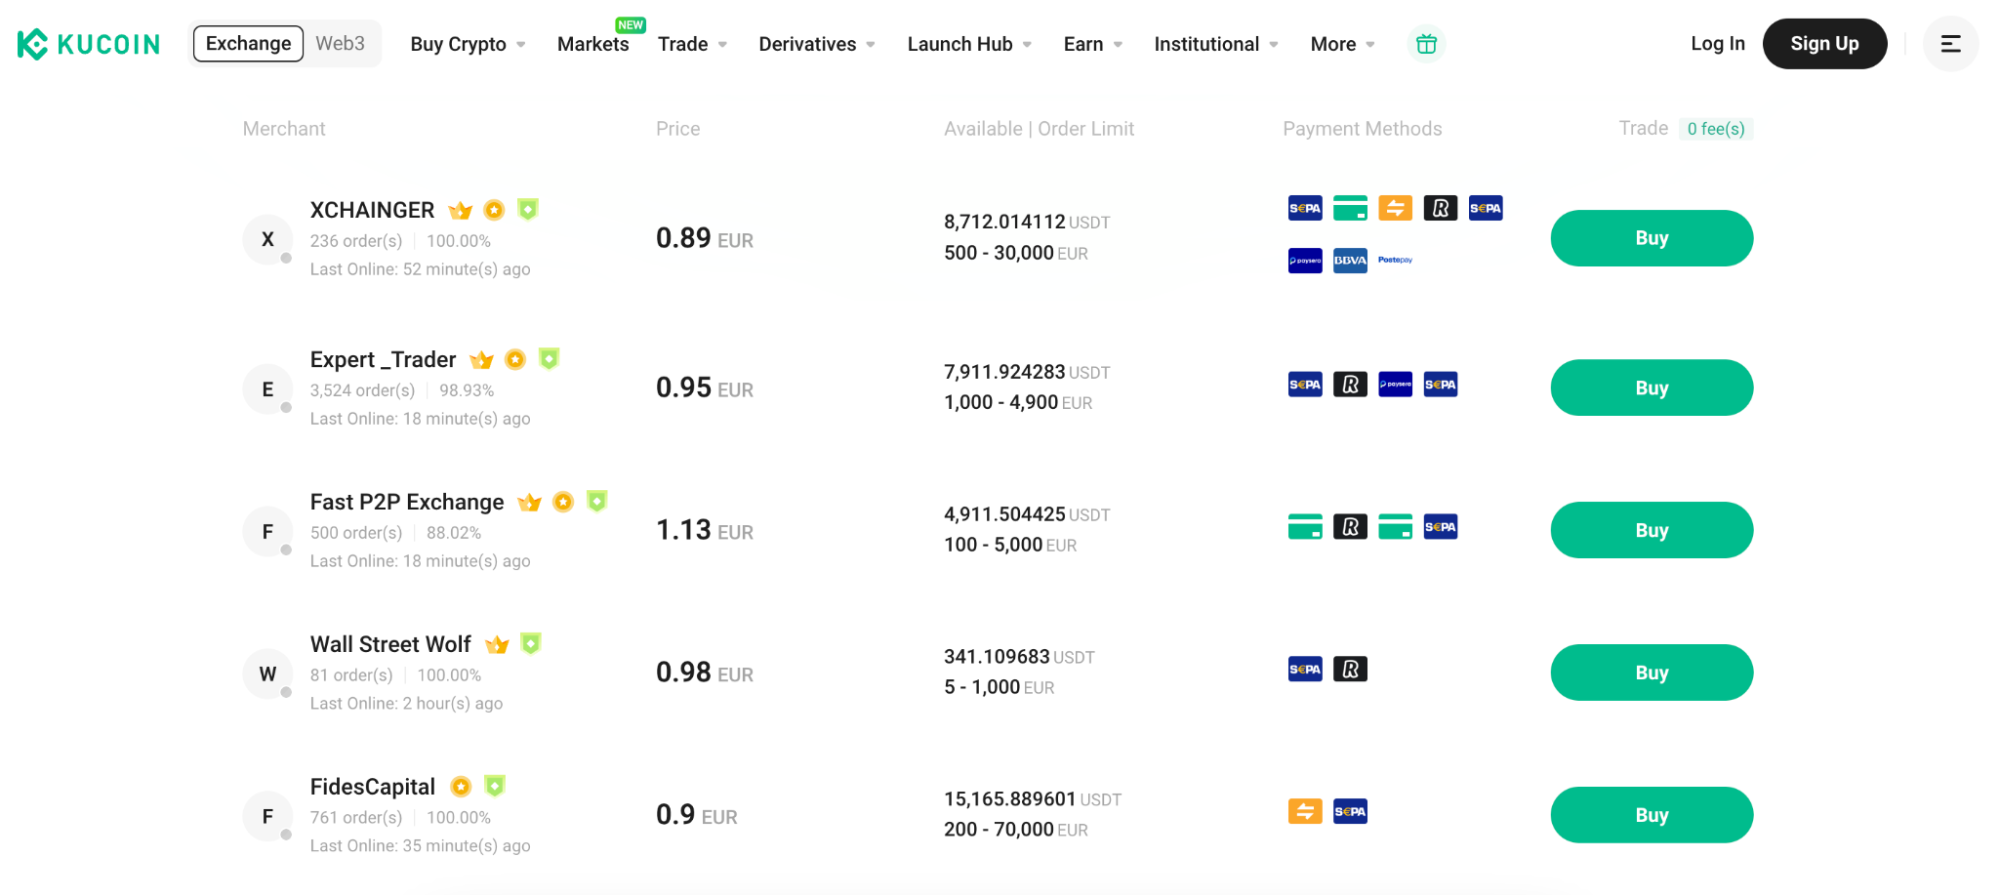
Task: Switch to Web3 mode
Action: [340, 43]
